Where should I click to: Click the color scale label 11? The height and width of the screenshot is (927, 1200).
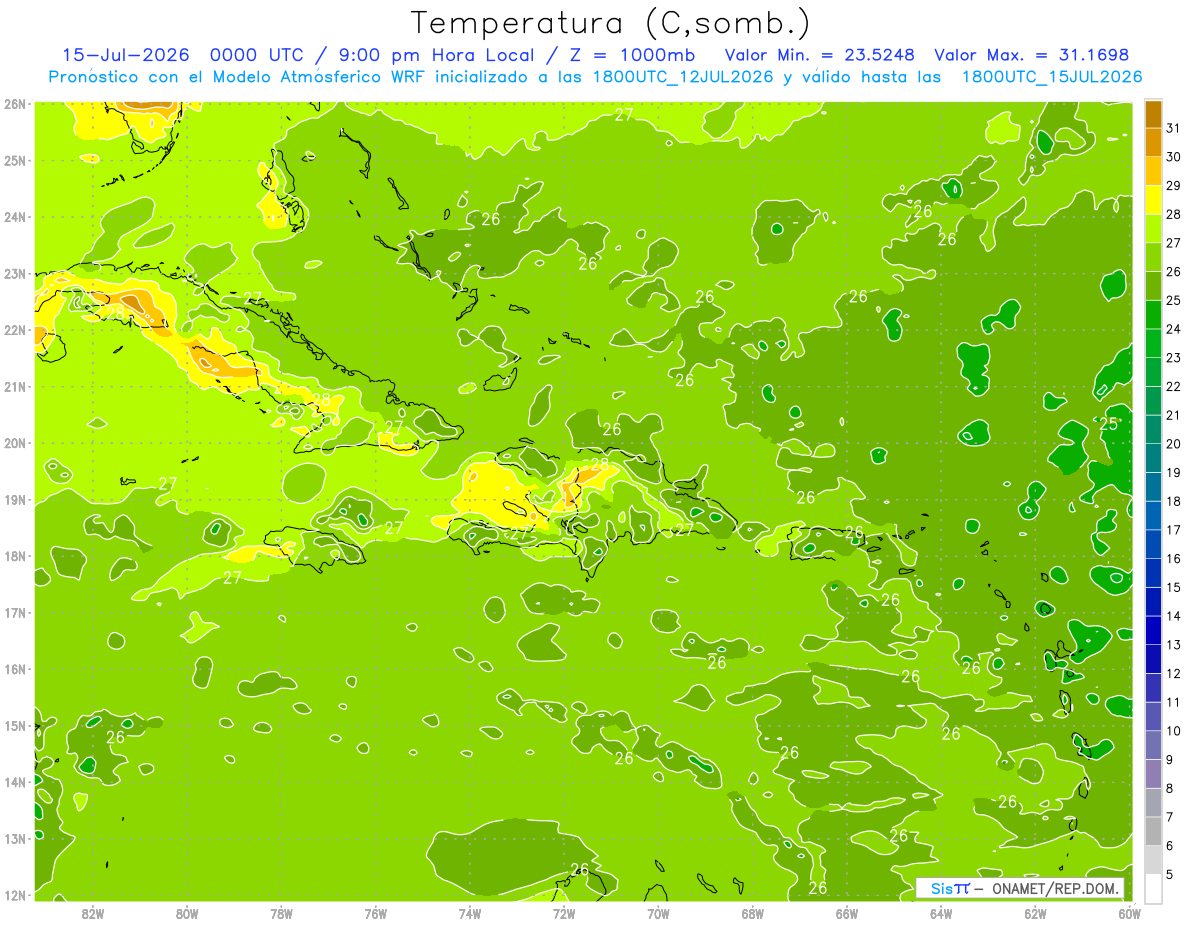coord(1173,703)
